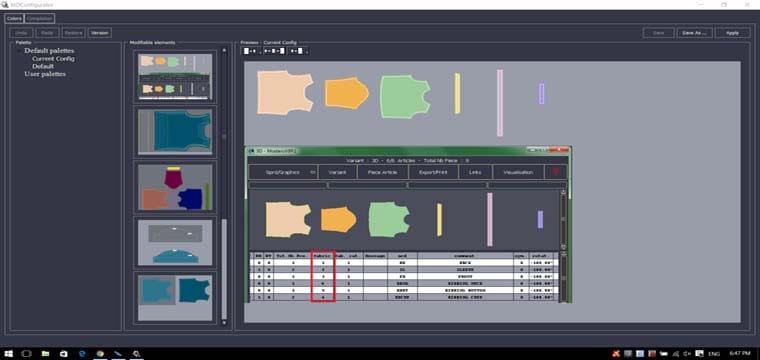This screenshot has height=360, width=760.
Task: Select the User palettes node
Action: 45,74
